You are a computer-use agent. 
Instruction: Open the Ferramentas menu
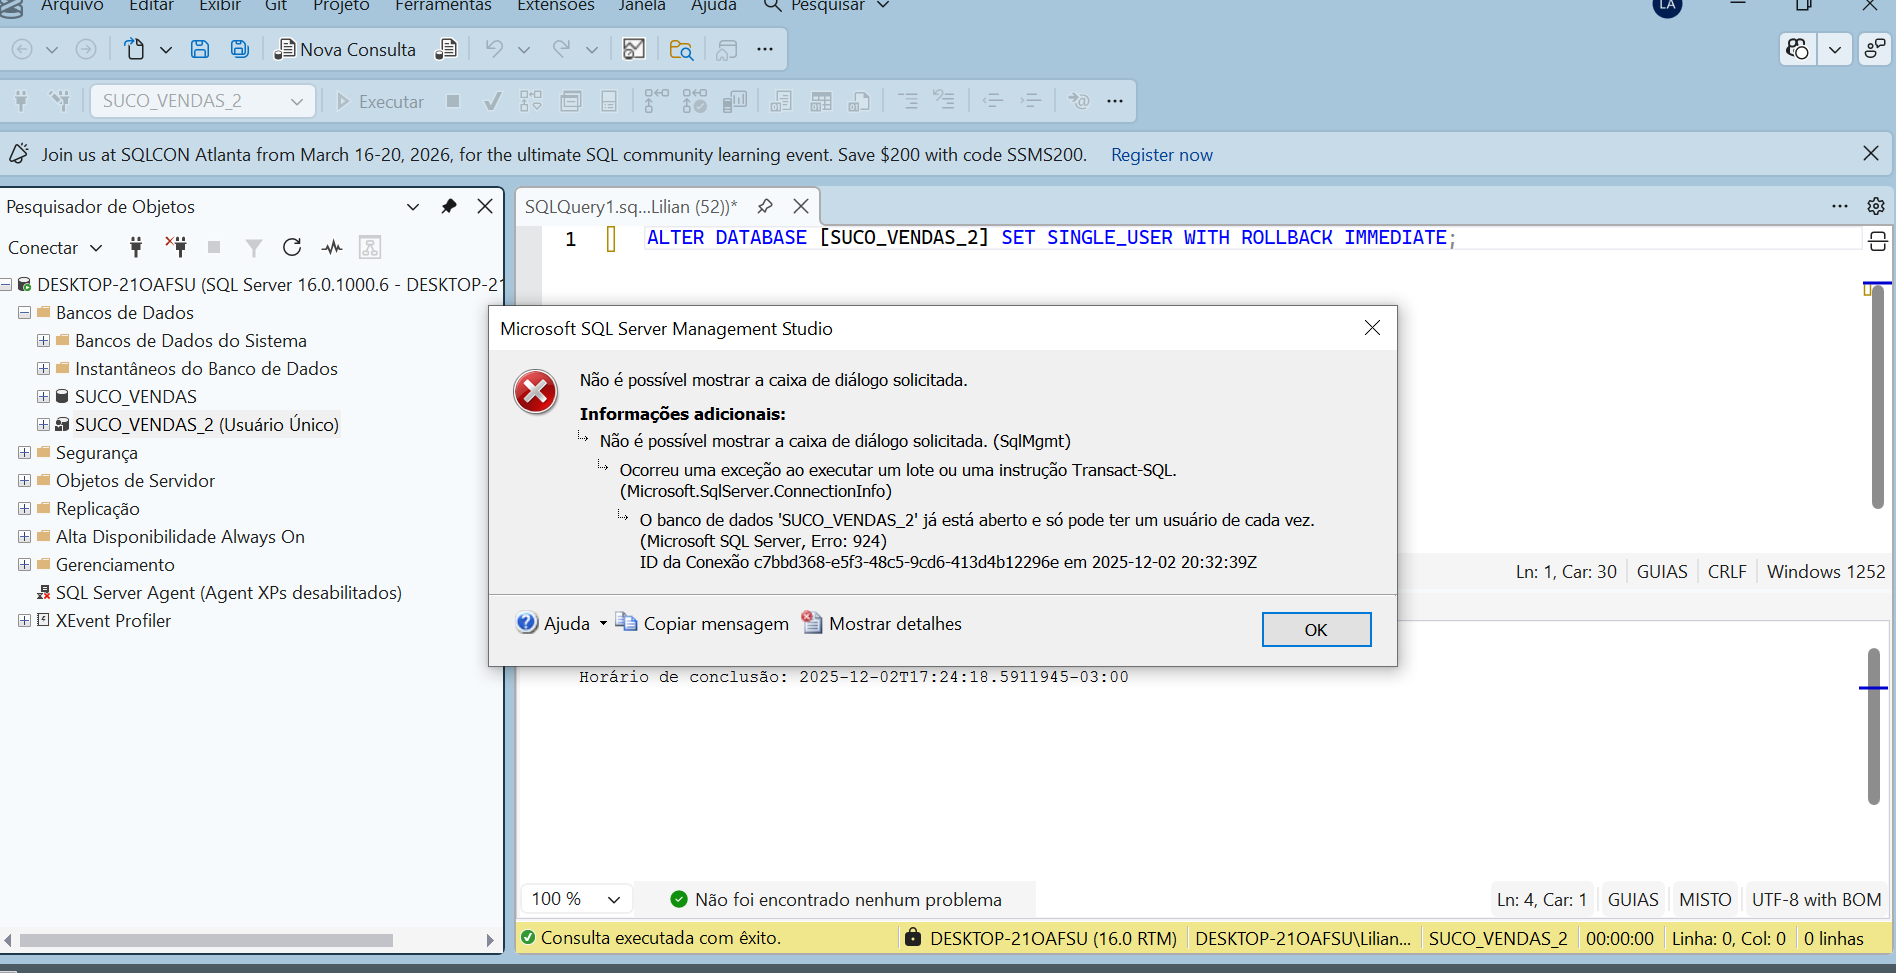pos(443,6)
